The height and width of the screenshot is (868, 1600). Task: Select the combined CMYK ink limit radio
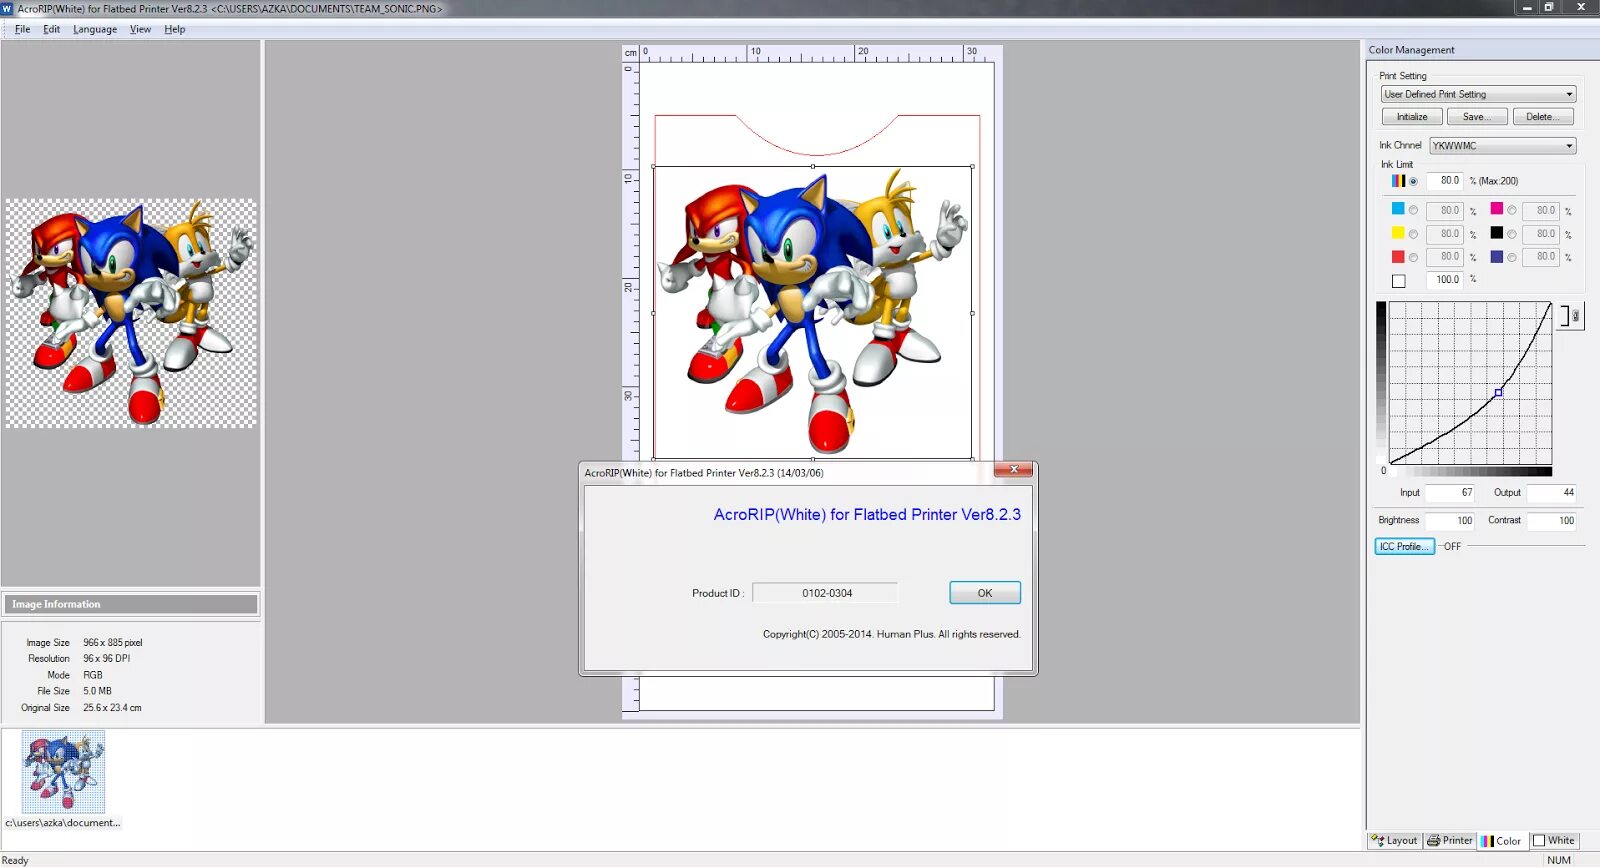[x=1413, y=181]
